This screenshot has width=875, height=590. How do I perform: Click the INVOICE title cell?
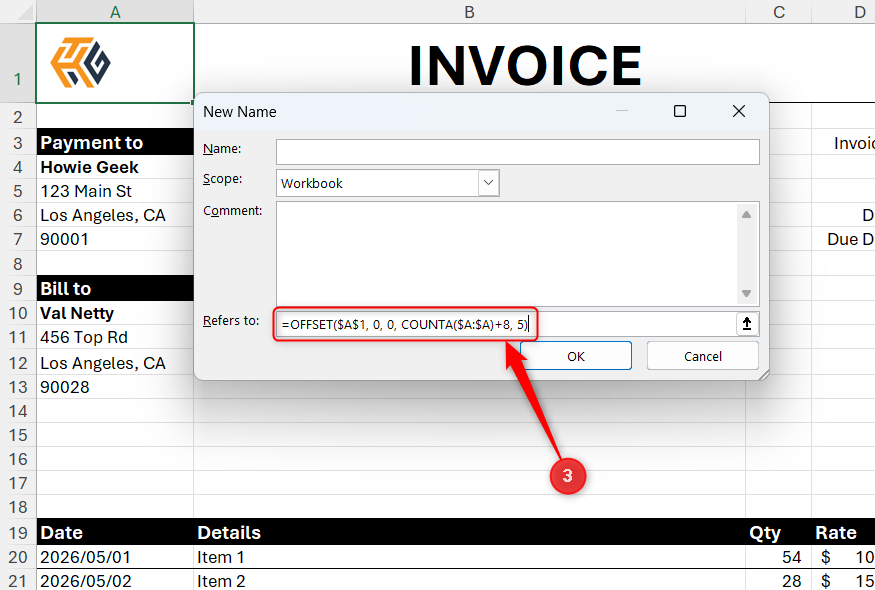click(x=525, y=65)
